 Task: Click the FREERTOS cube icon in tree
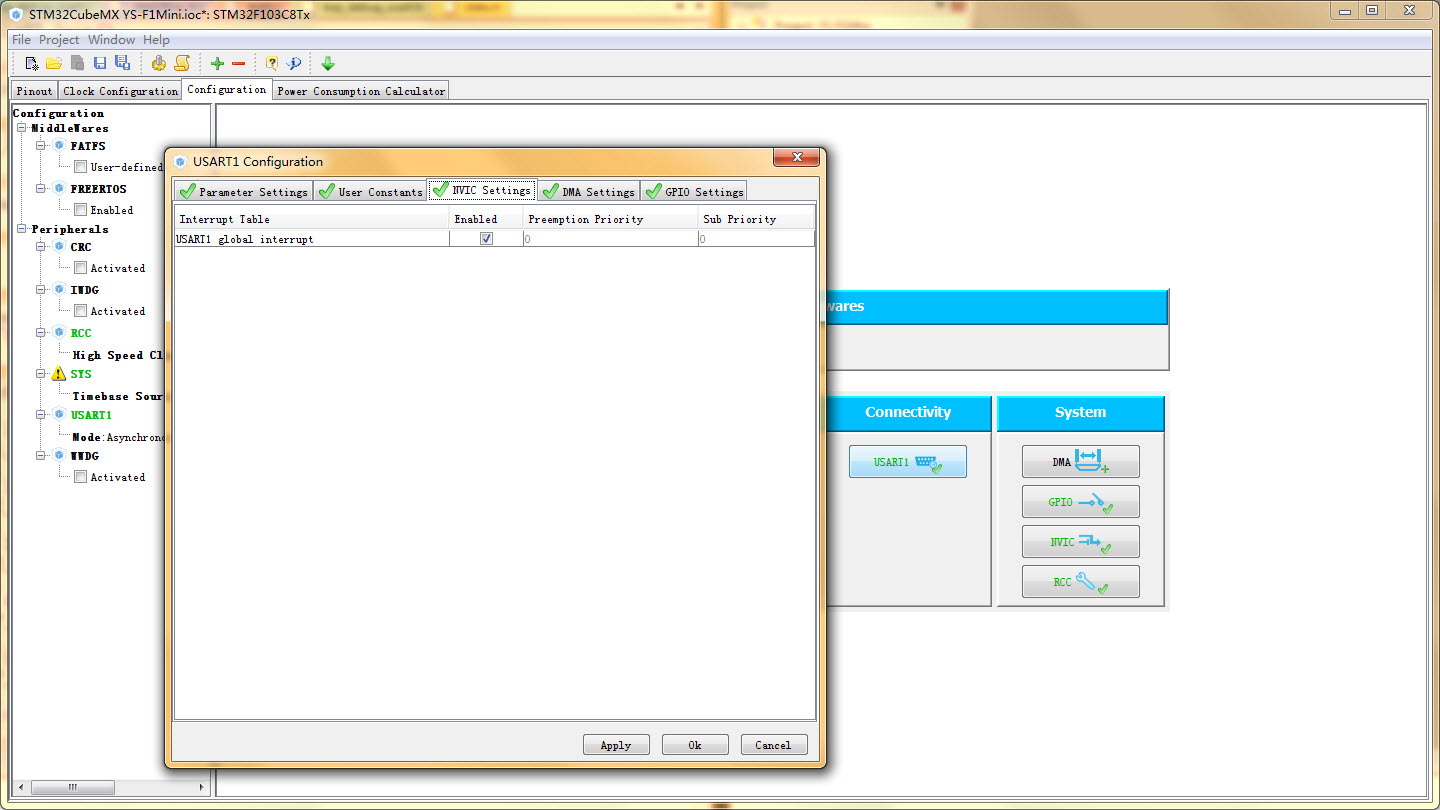coord(59,188)
